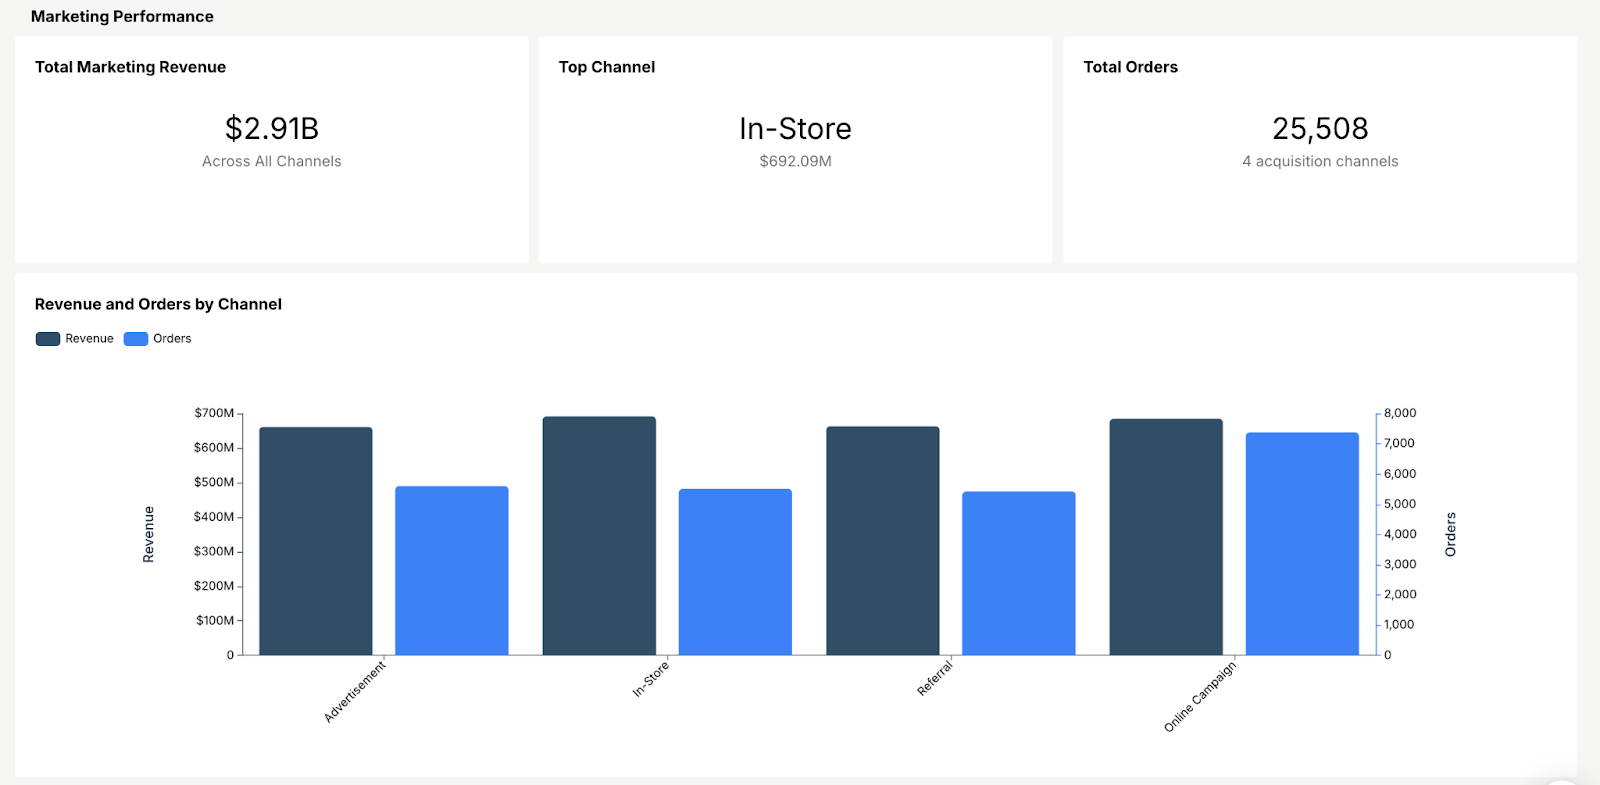
Task: Click the Across All Channels caption
Action: click(x=272, y=161)
